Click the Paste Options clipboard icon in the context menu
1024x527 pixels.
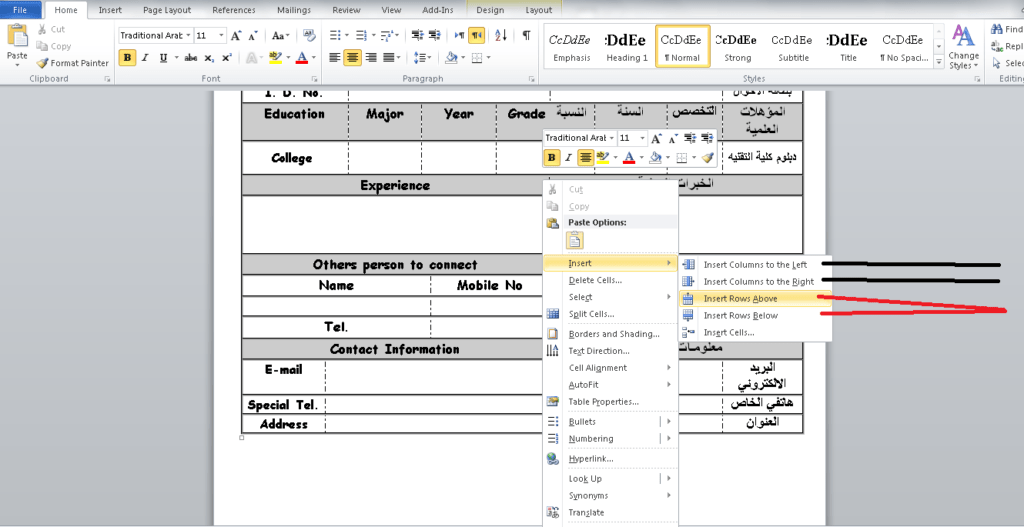click(x=574, y=240)
